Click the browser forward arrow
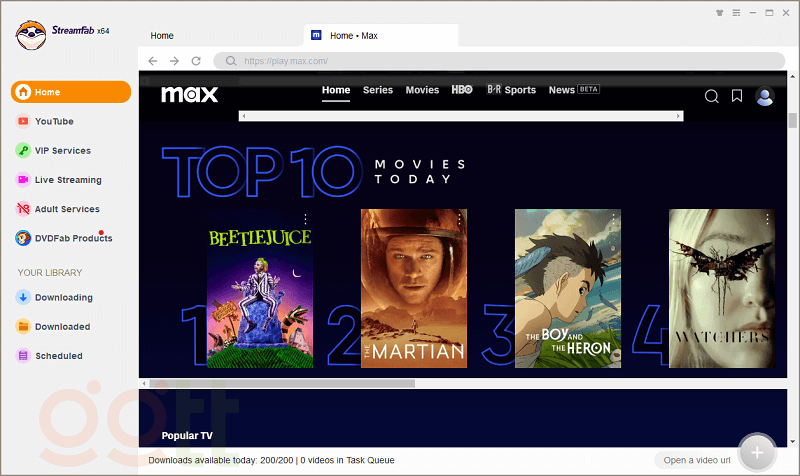The width and height of the screenshot is (800, 476). 174,61
